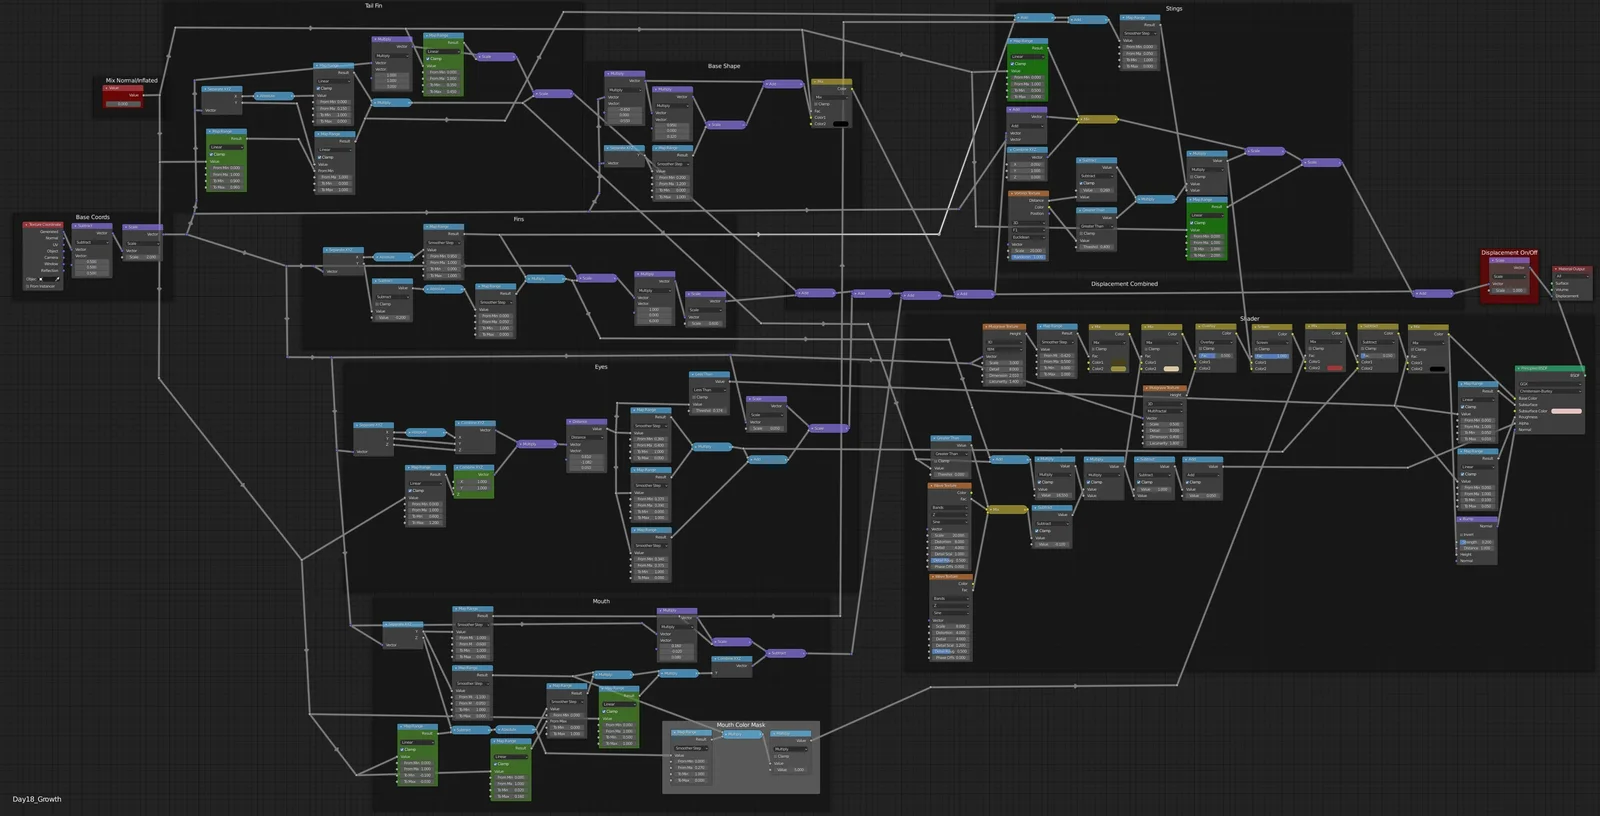Collapse the Greater Than node arrow
The image size is (1600, 816).
point(933,438)
